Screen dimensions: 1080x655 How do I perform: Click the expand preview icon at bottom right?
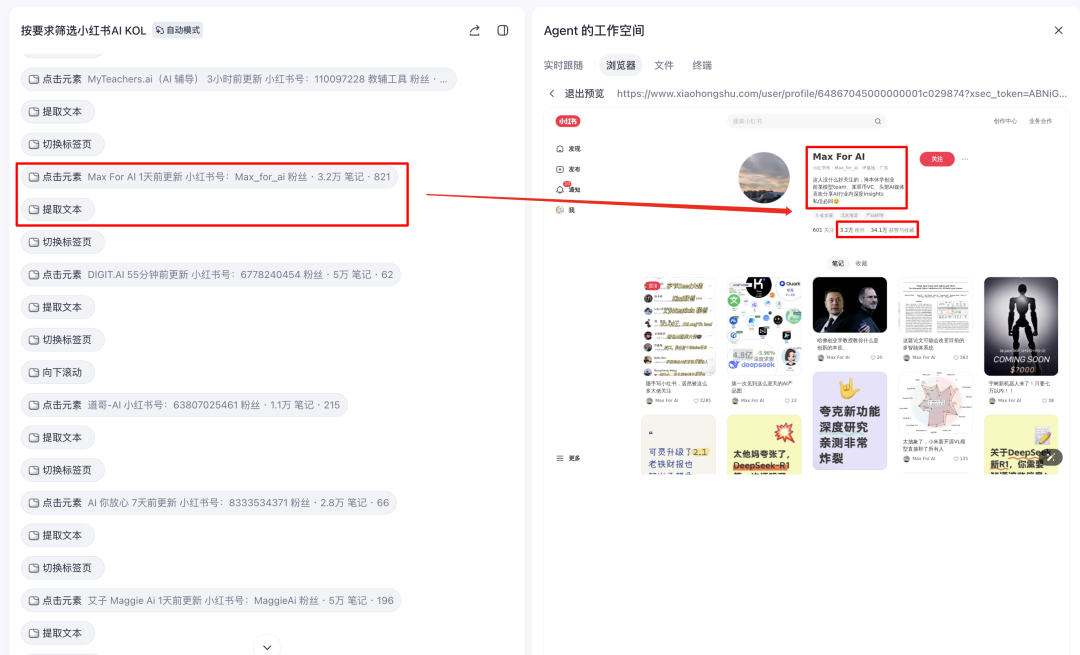click(x=1050, y=457)
